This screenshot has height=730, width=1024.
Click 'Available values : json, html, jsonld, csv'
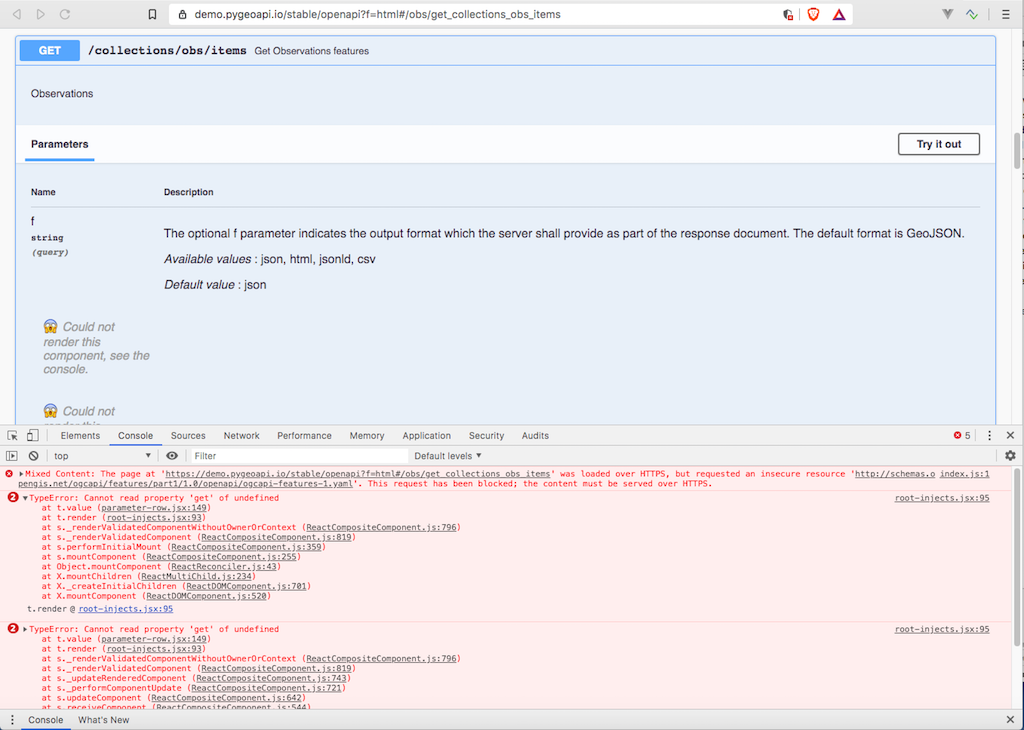click(x=270, y=259)
